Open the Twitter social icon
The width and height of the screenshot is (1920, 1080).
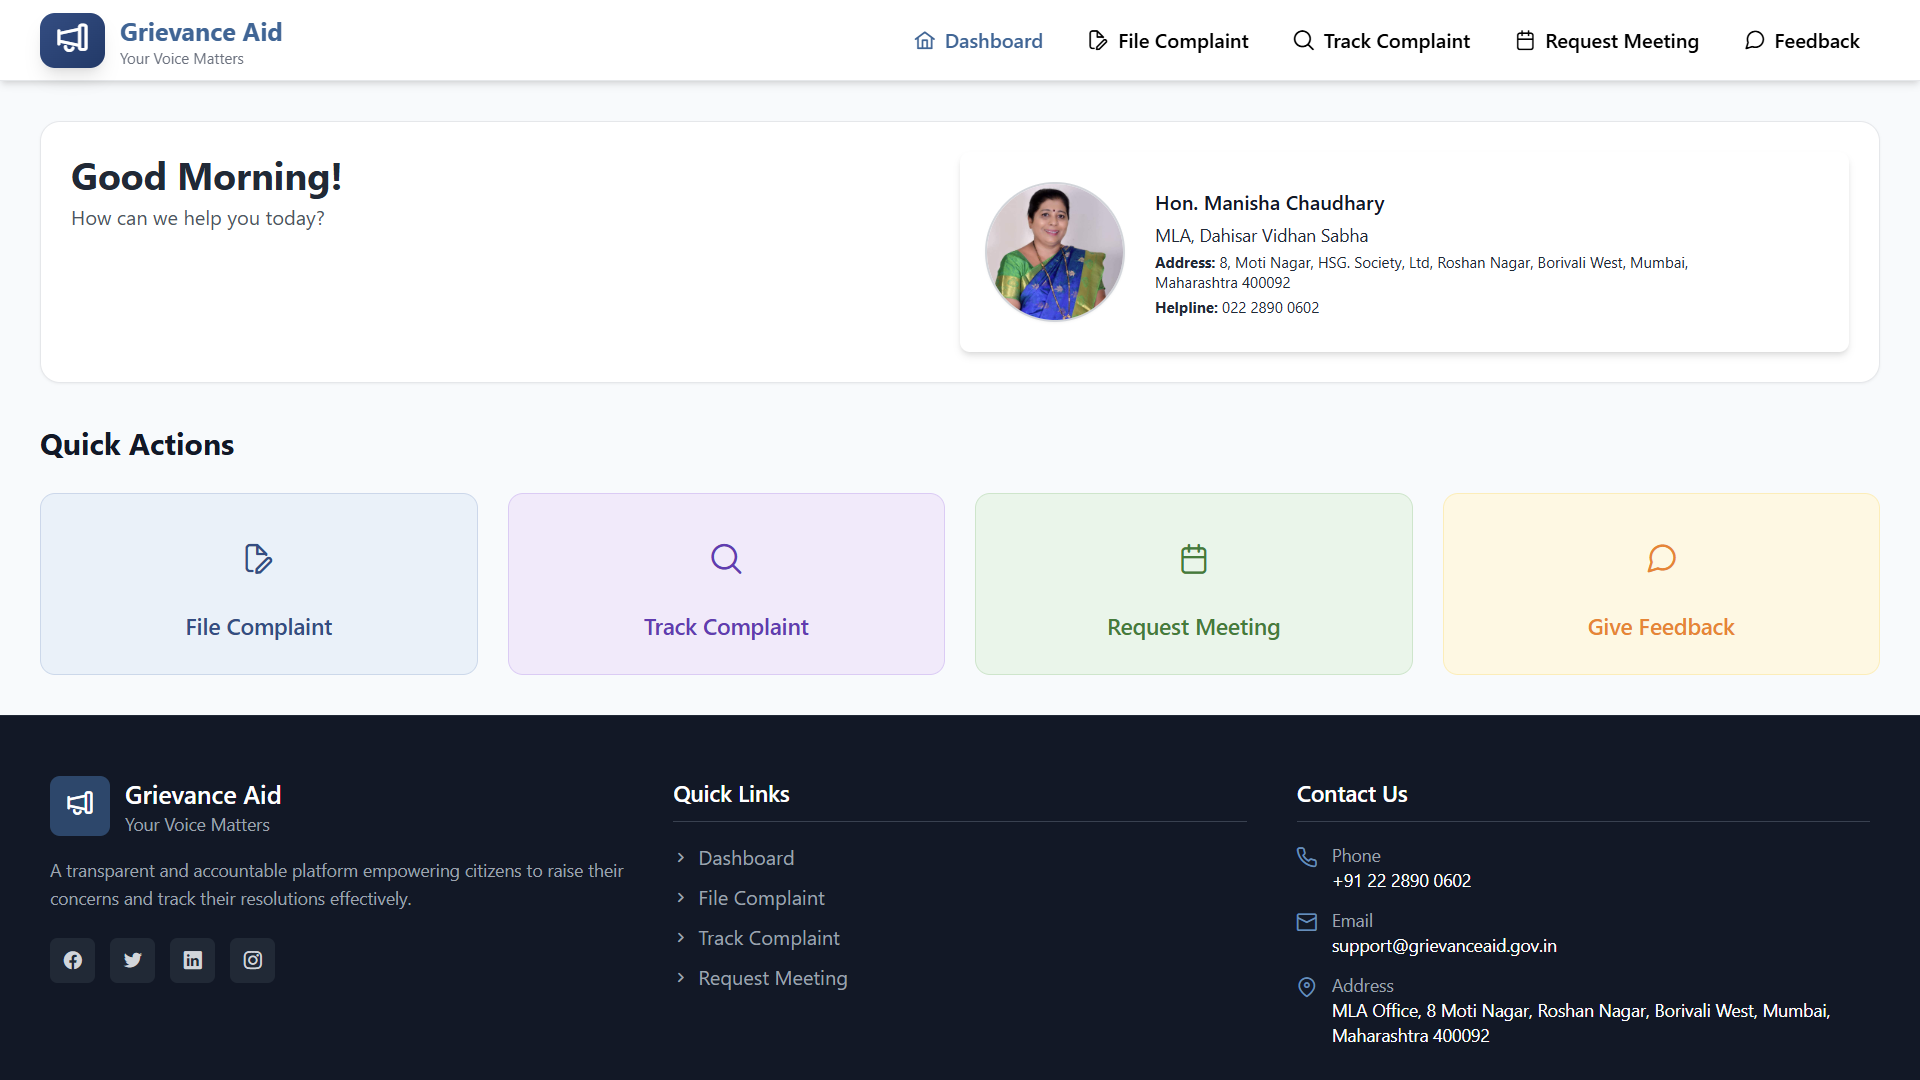pos(133,960)
